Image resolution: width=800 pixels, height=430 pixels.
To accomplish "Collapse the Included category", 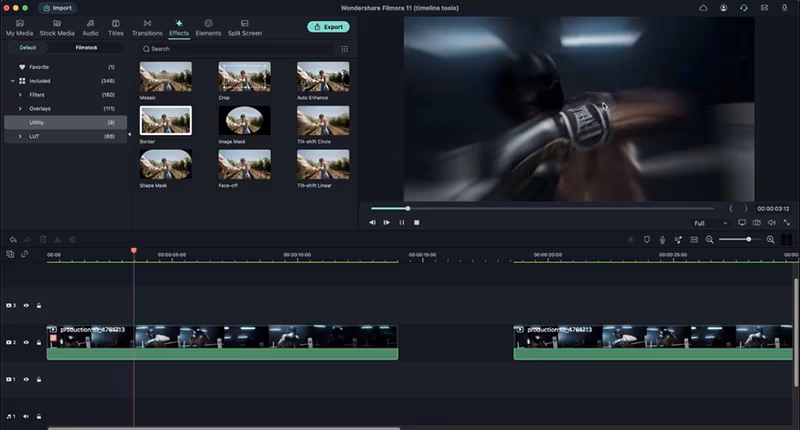I will (13, 81).
